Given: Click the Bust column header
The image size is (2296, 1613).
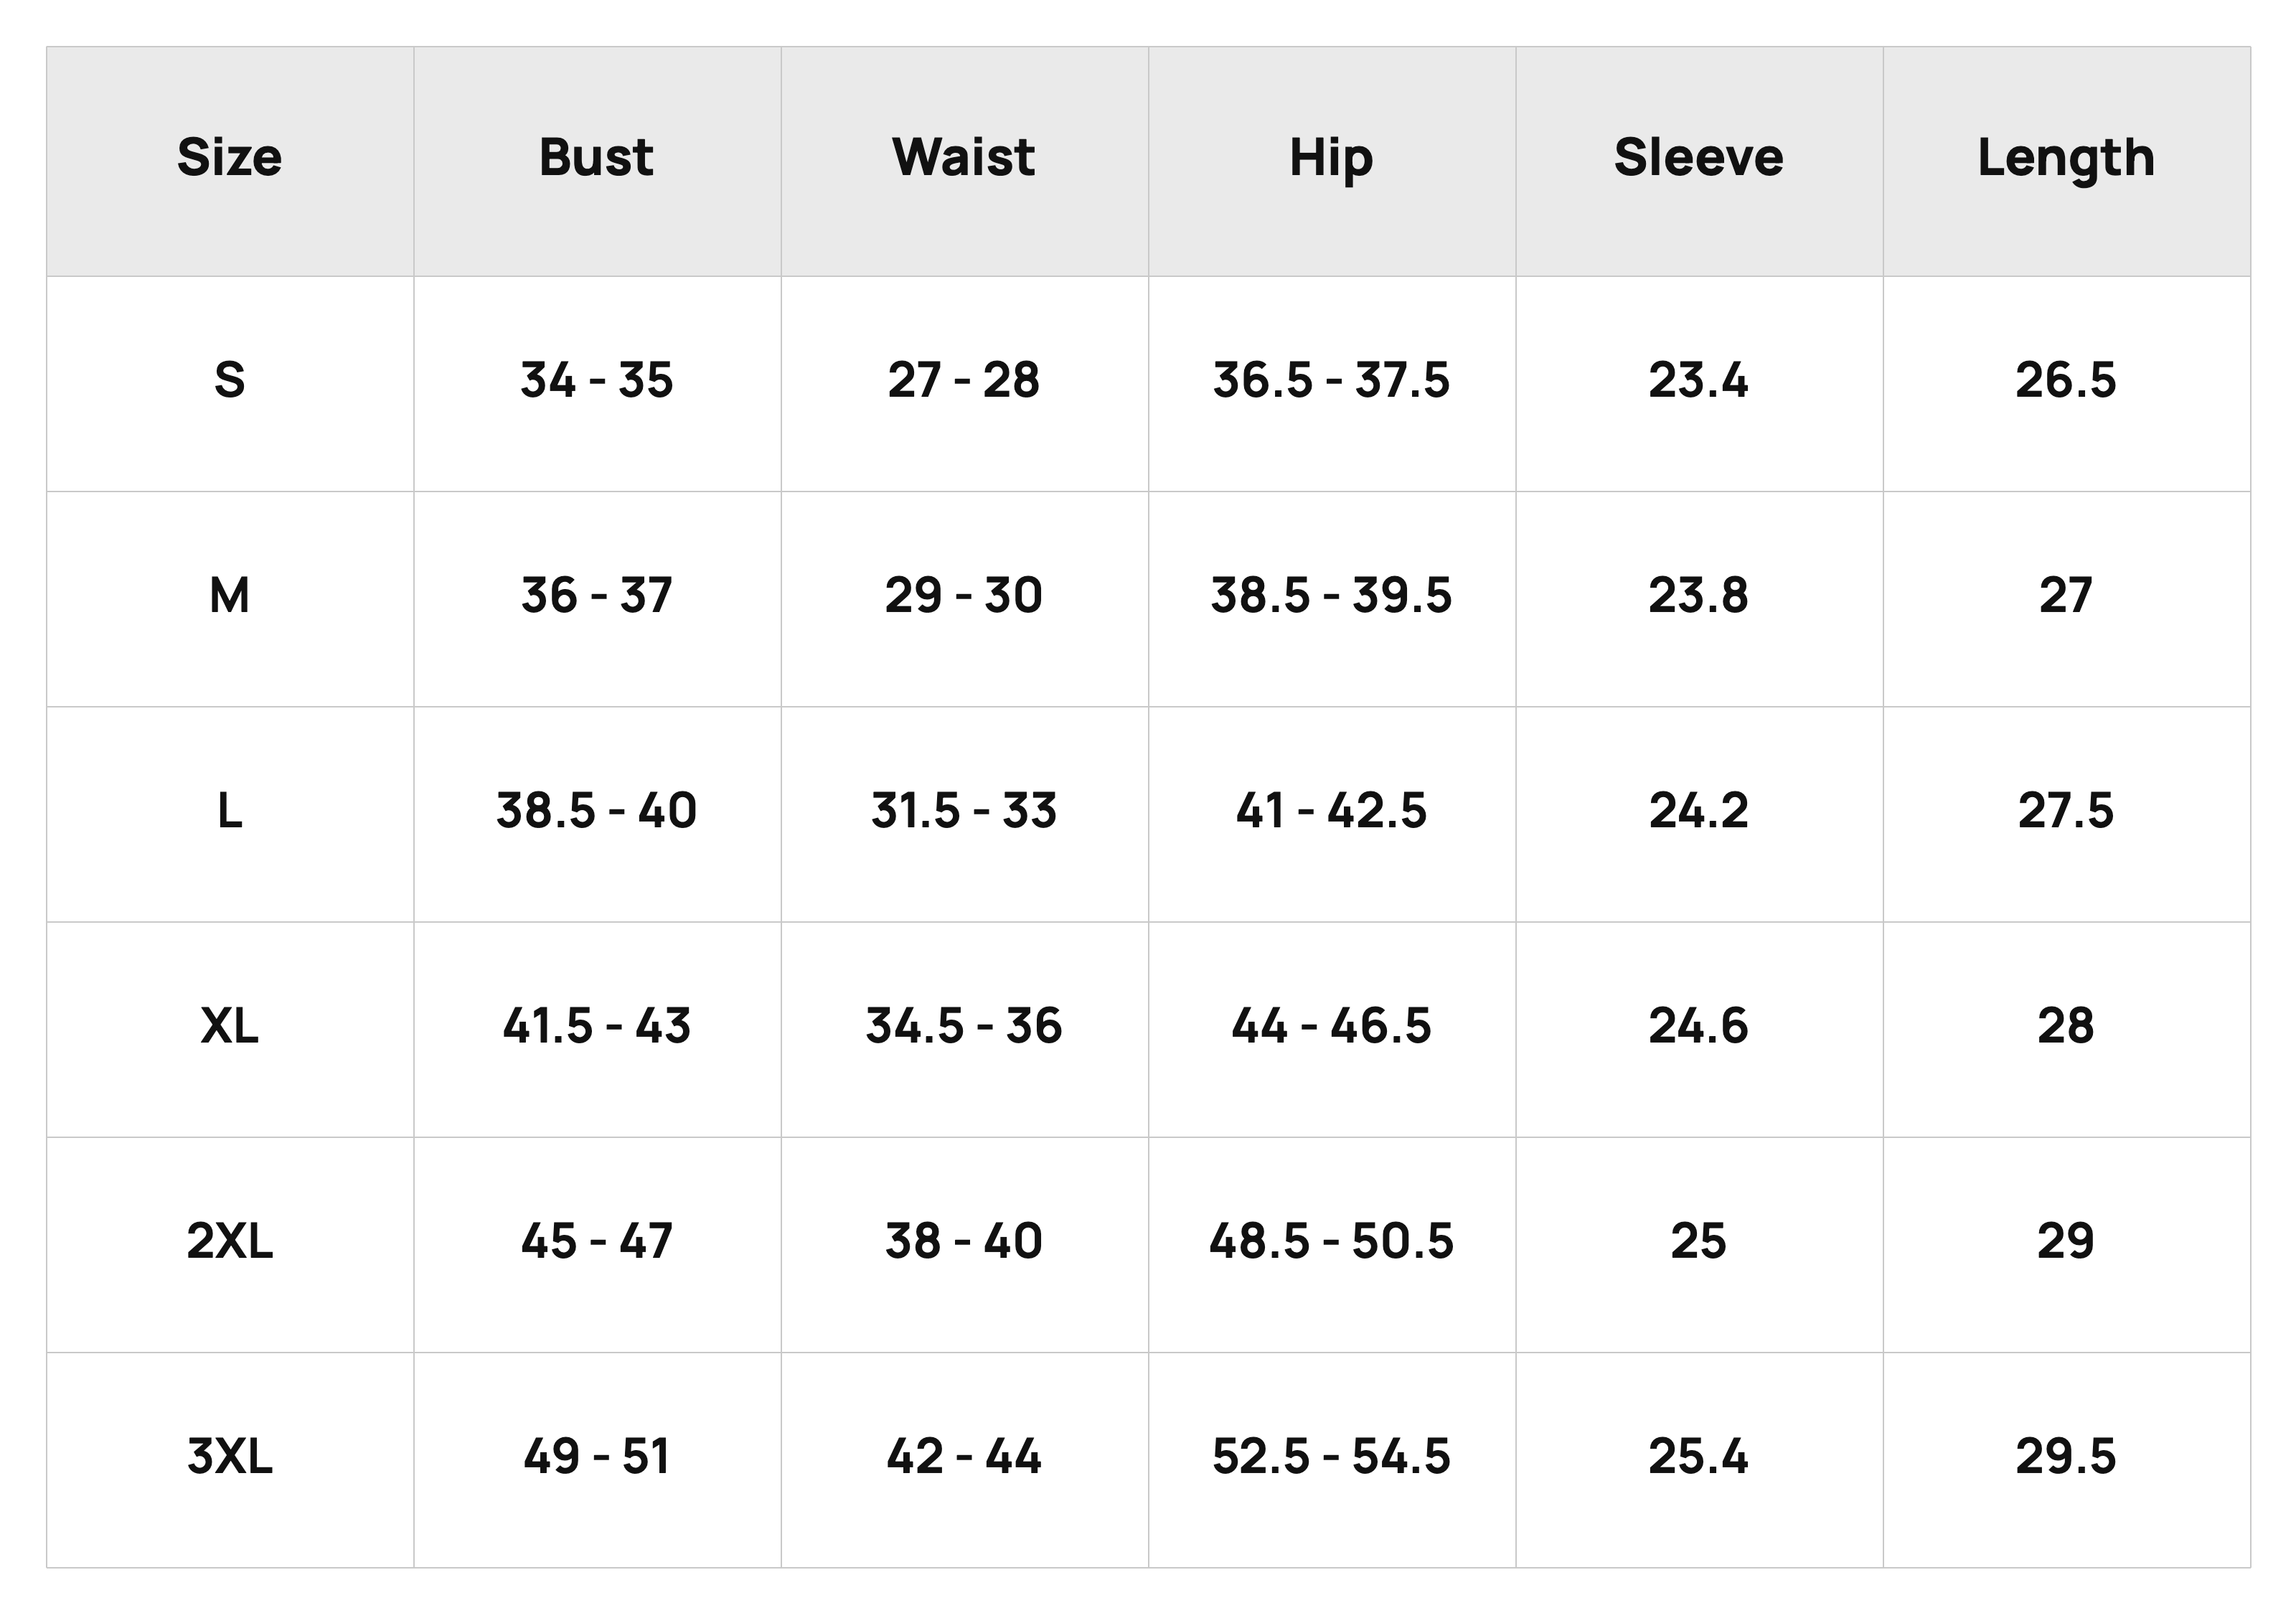Looking at the screenshot, I should coord(597,157).
